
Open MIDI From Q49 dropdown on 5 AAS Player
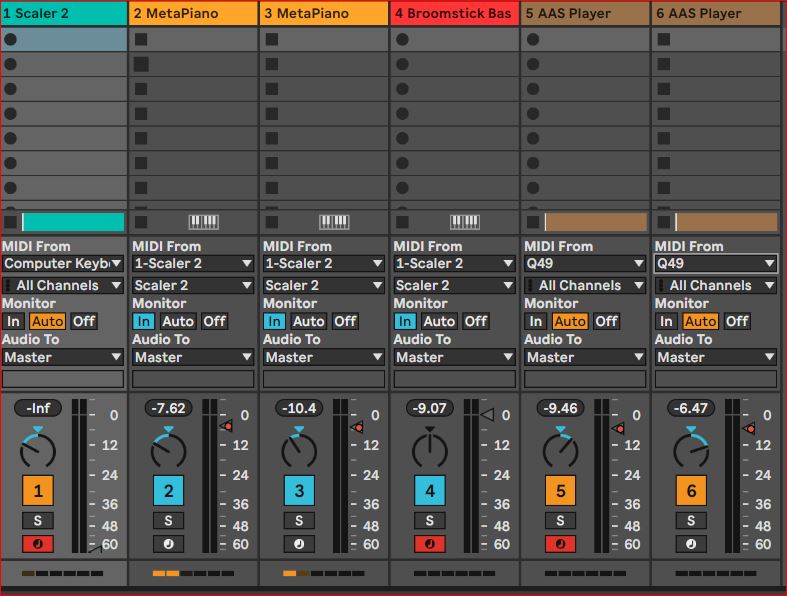click(585, 264)
